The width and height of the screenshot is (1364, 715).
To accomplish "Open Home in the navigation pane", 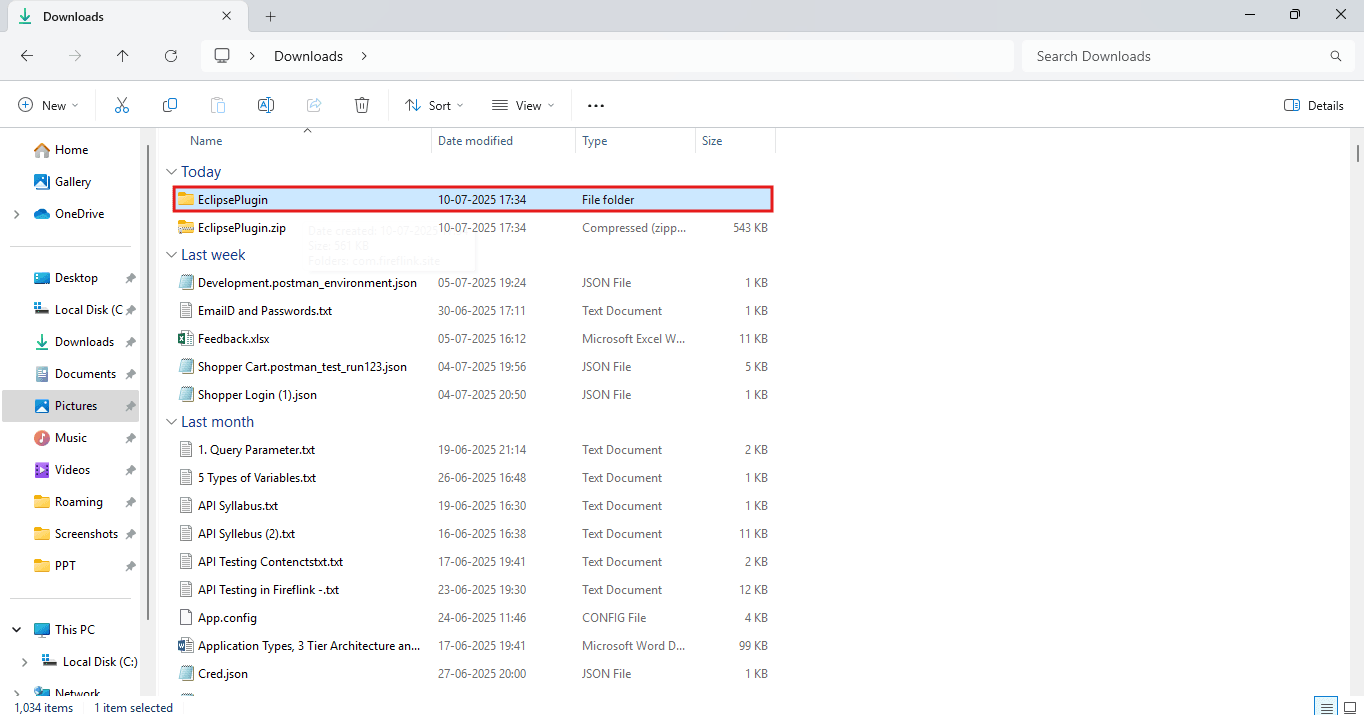I will pos(71,150).
